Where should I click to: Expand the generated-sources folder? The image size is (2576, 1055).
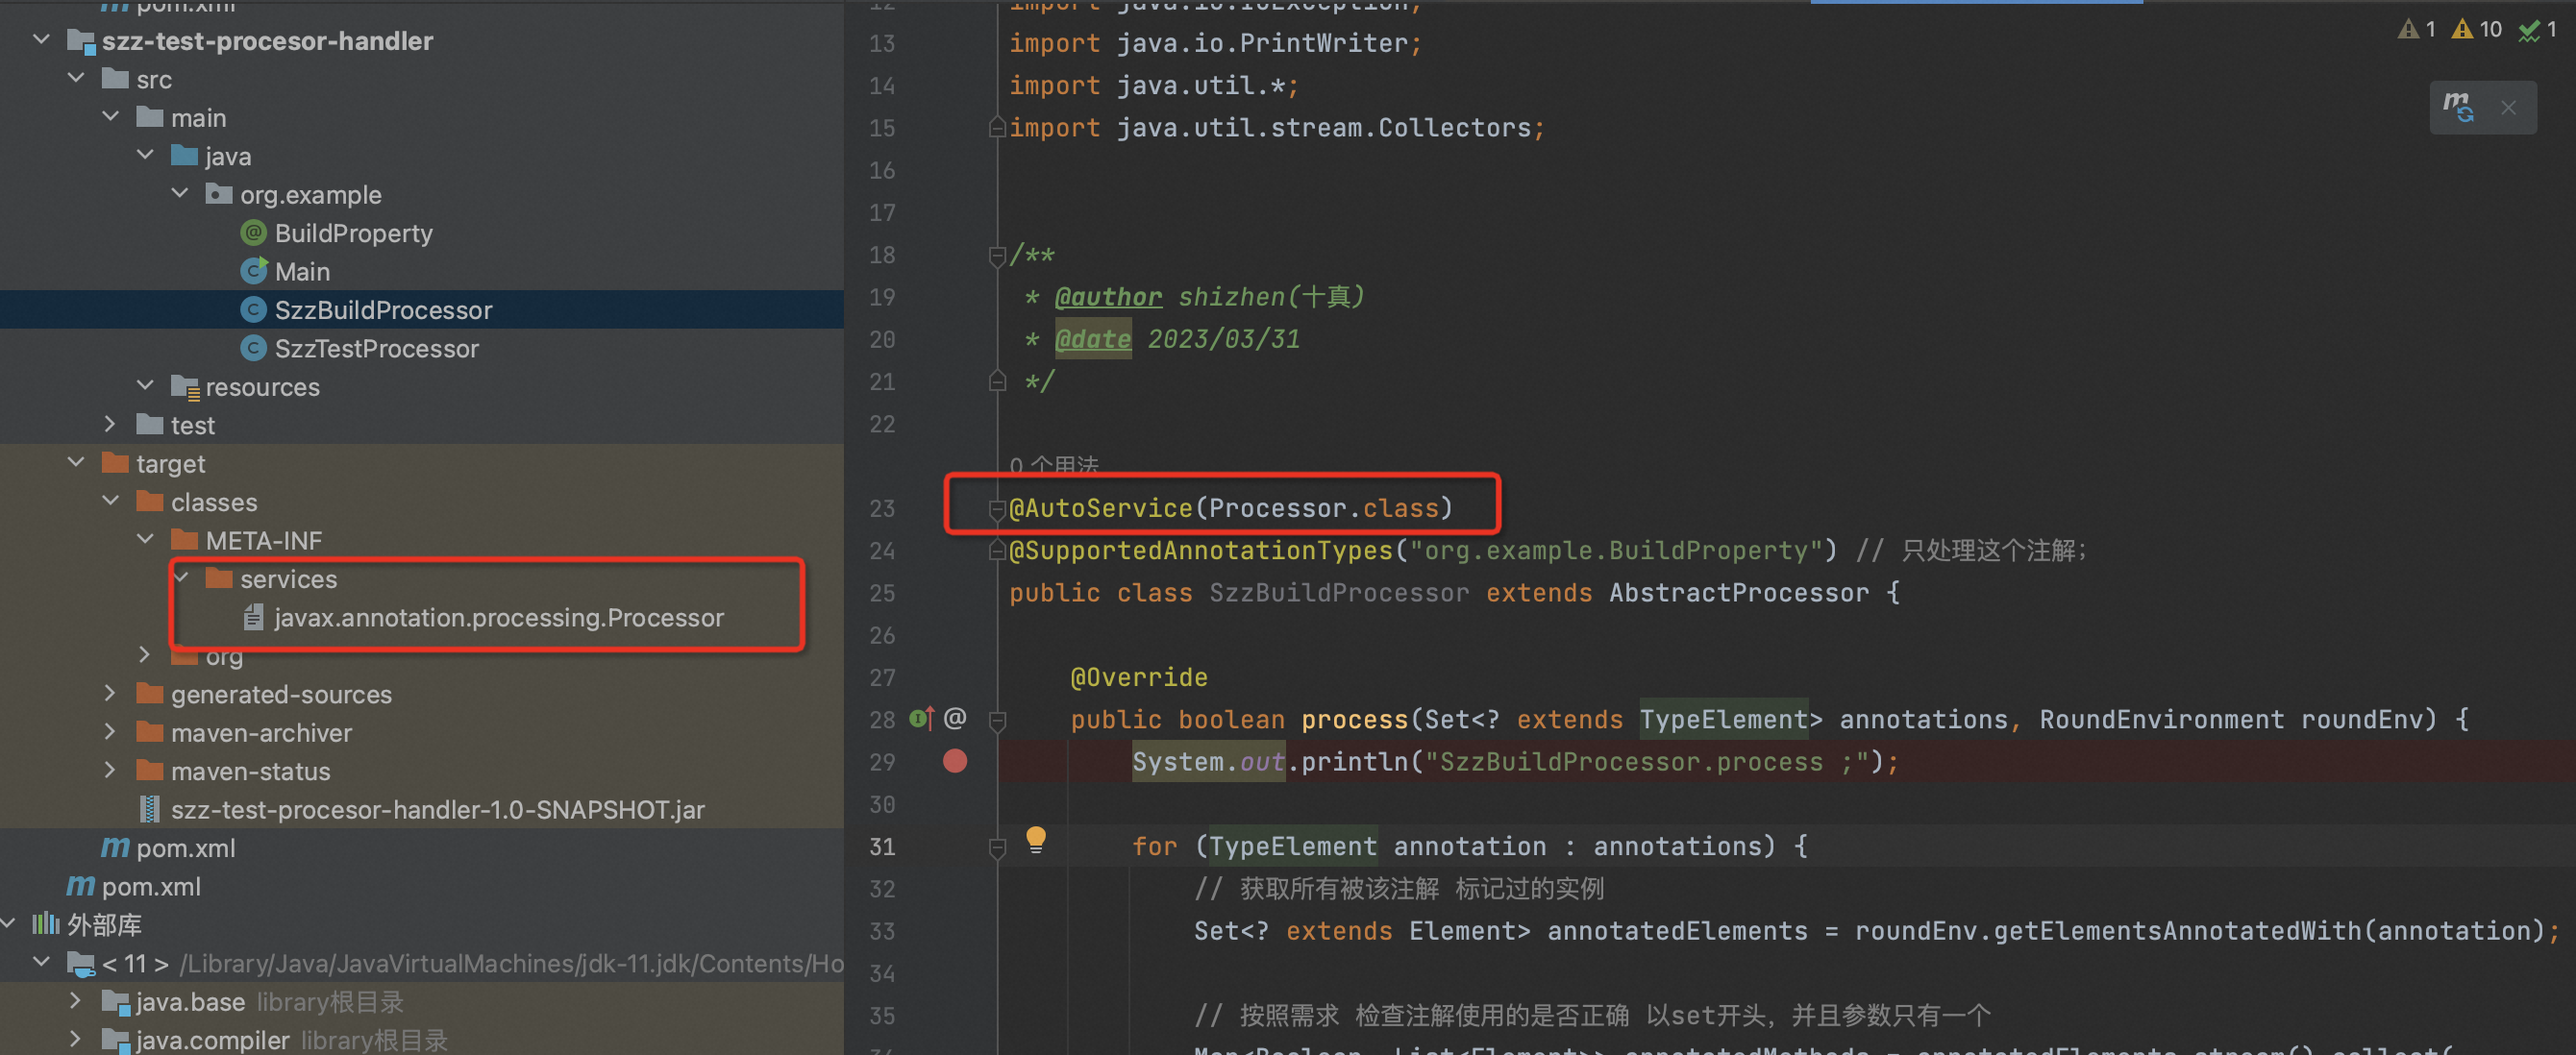coord(110,693)
